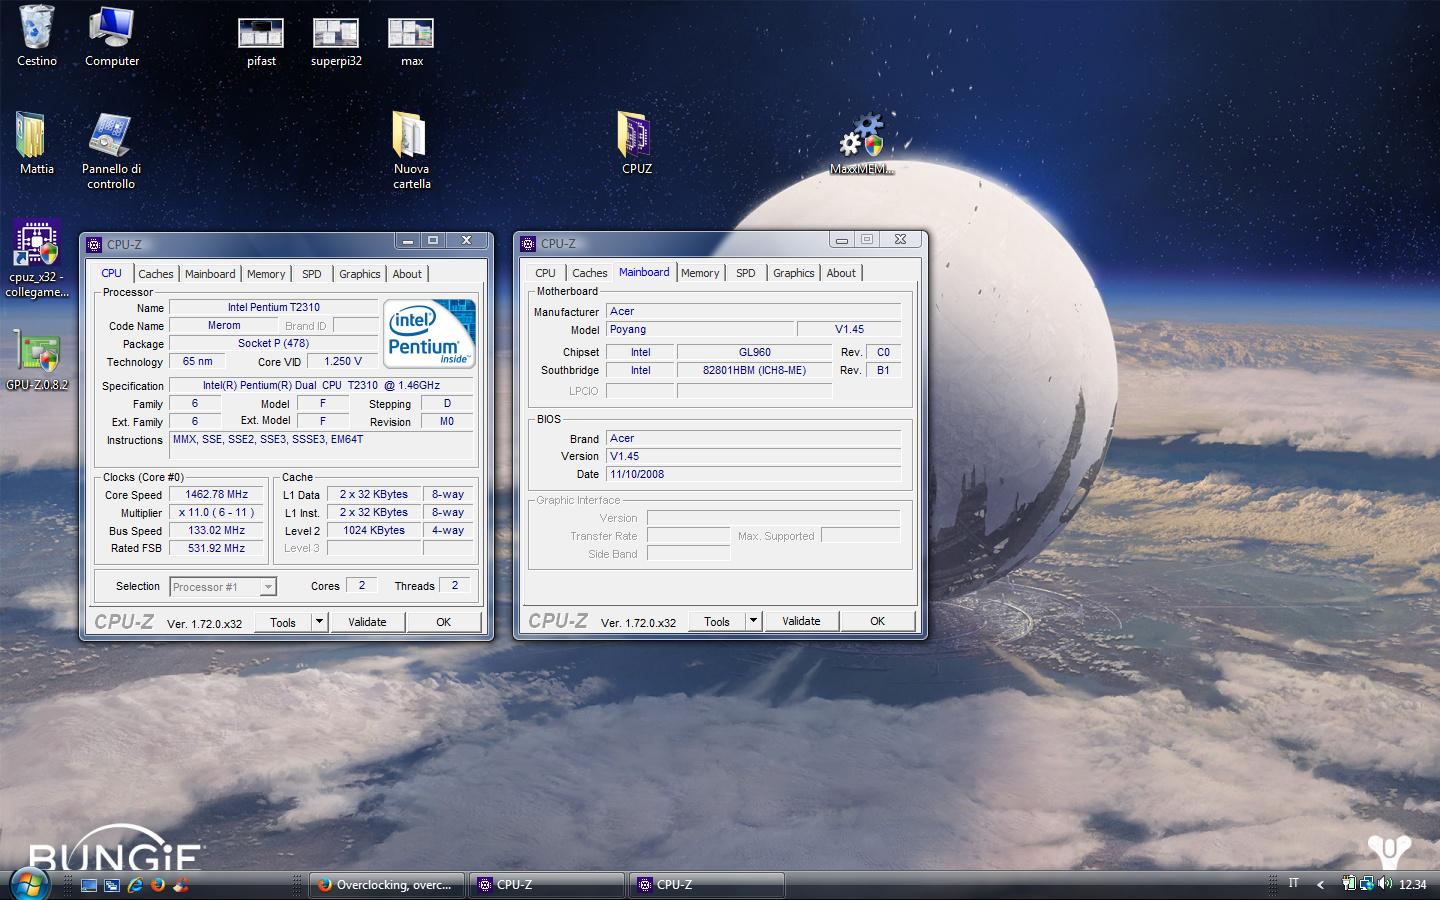Open Tools dropdown arrow in CPU-tab window
The width and height of the screenshot is (1440, 900).
[319, 622]
